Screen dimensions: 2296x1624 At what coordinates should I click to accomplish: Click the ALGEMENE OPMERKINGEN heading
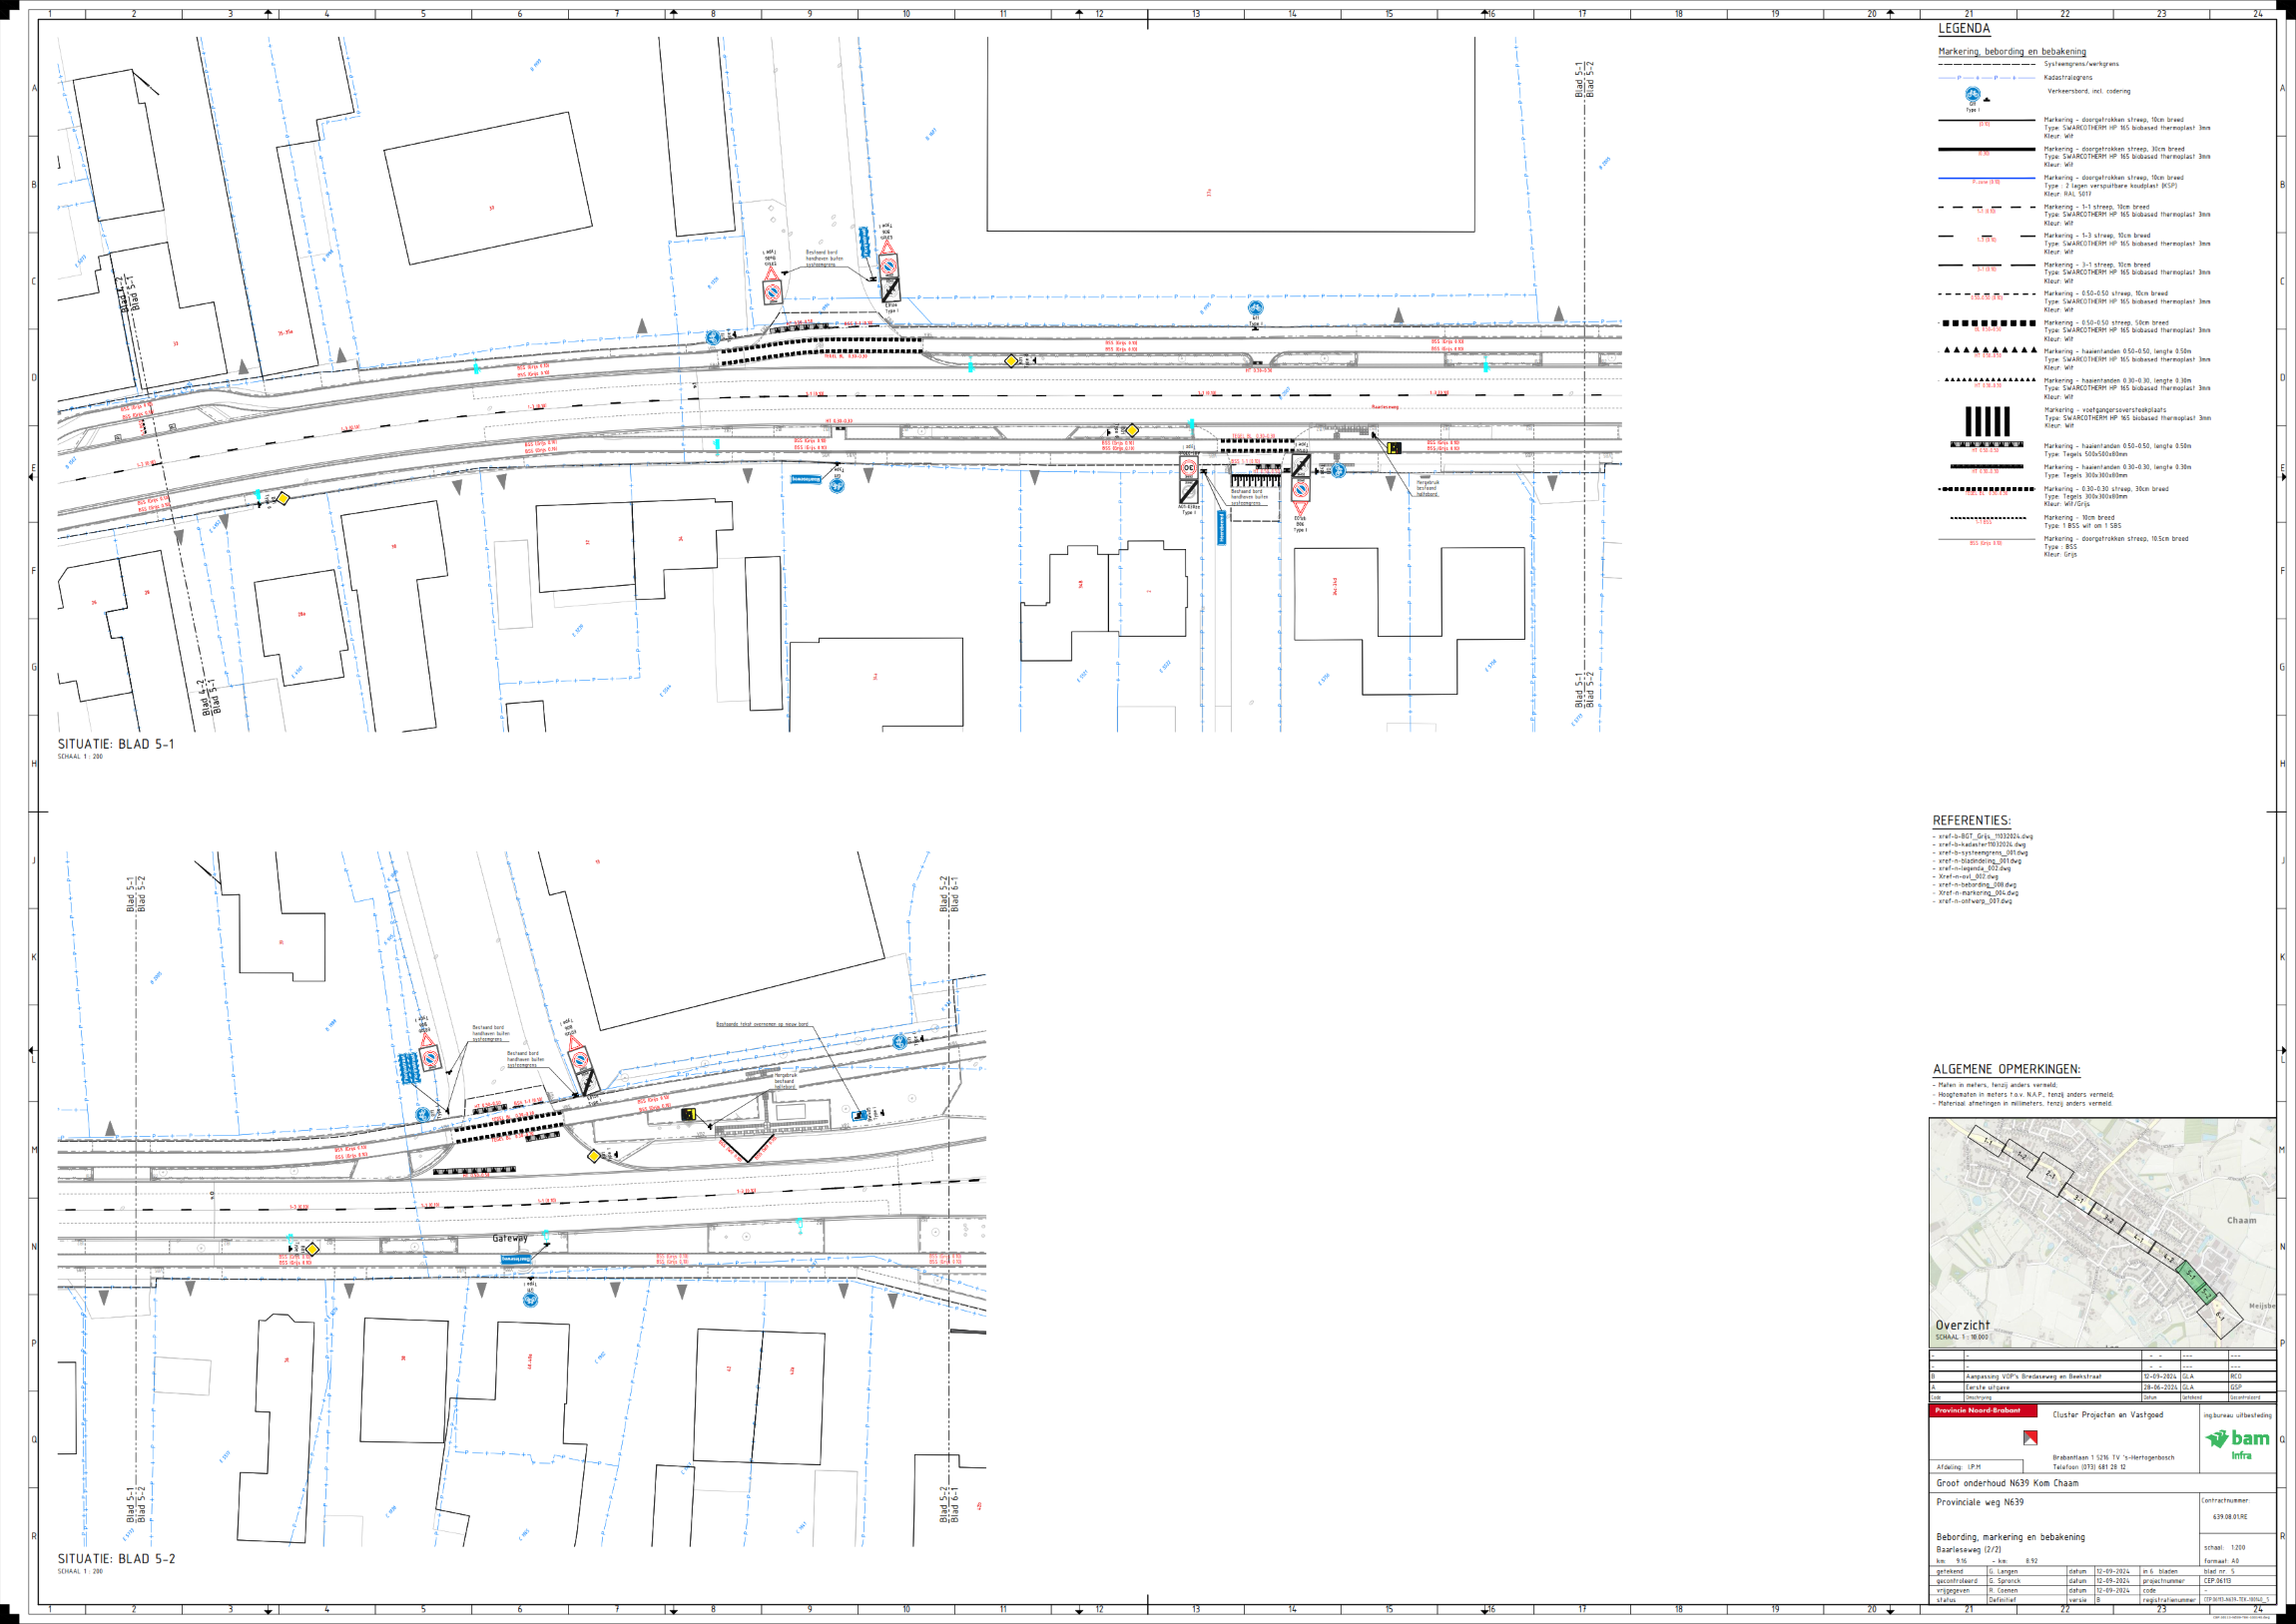[x=2006, y=1069]
